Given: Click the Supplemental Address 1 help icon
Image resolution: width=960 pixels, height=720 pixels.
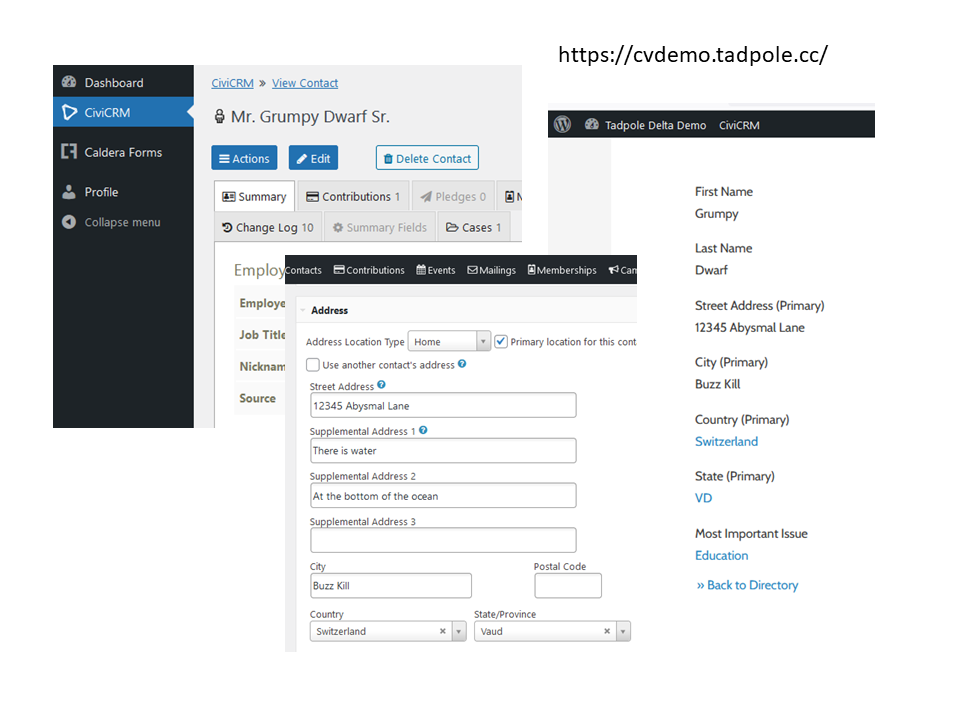Looking at the screenshot, I should [x=423, y=430].
